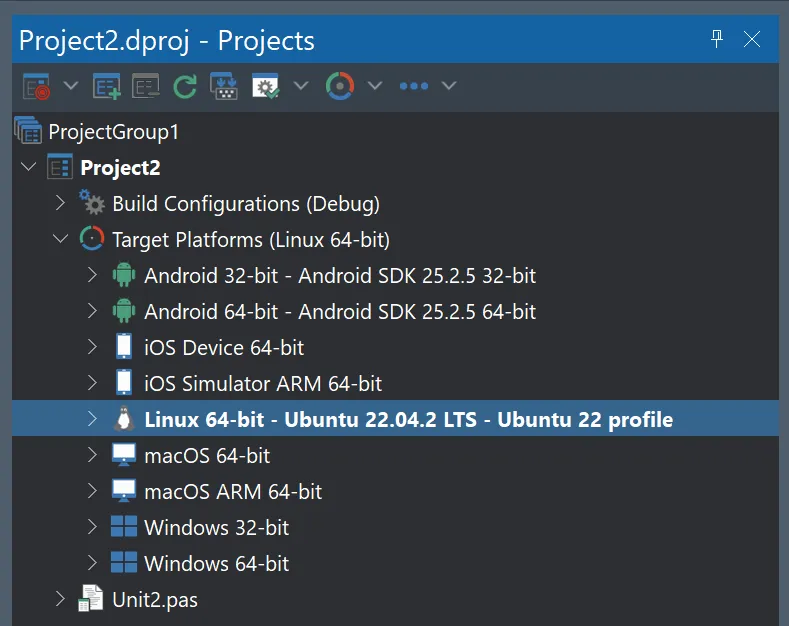
Task: Select ProjectGroup1 at the tree root
Action: coord(113,131)
